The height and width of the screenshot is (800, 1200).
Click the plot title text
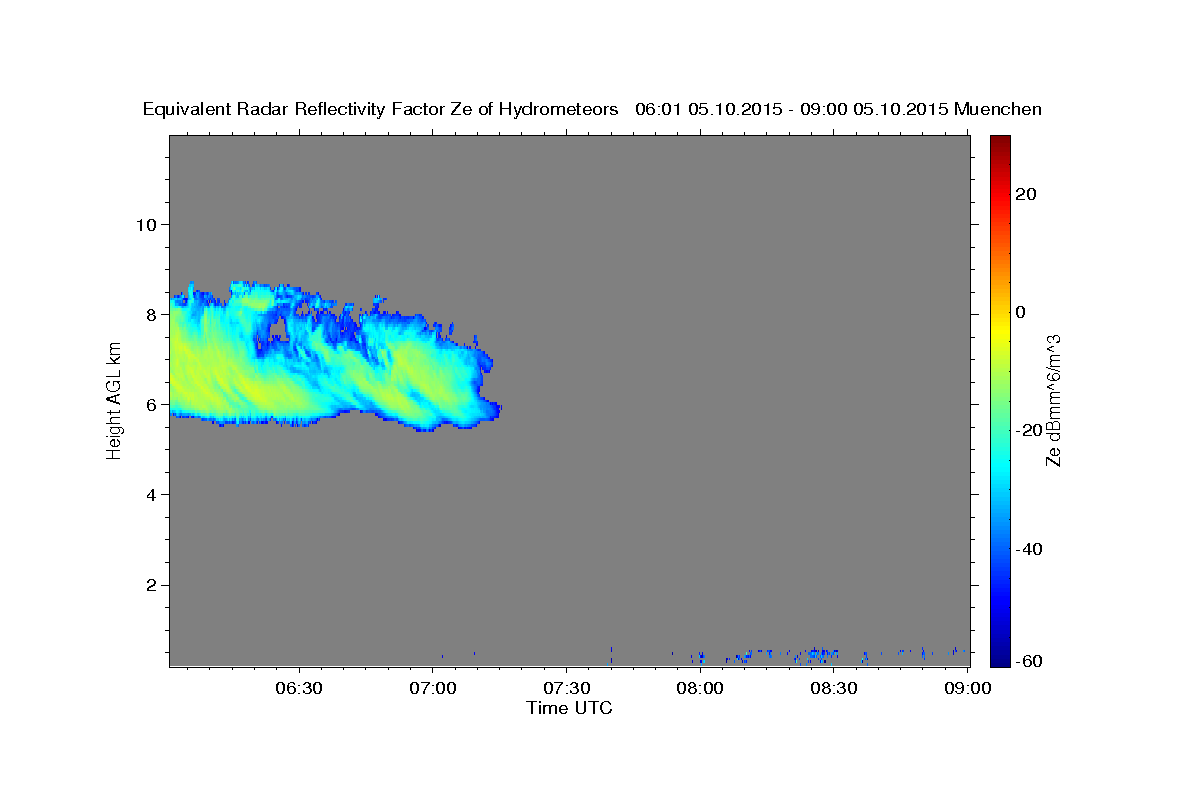click(592, 109)
